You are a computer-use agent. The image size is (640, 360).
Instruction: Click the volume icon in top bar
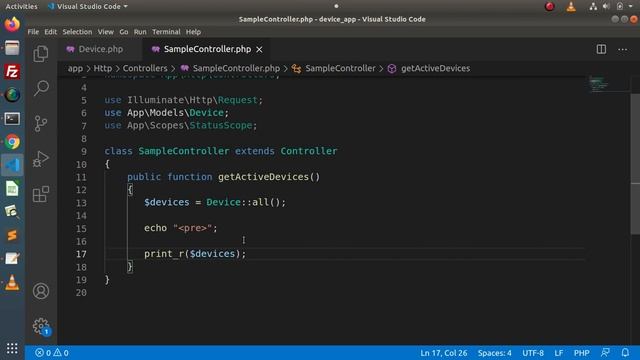coord(606,7)
